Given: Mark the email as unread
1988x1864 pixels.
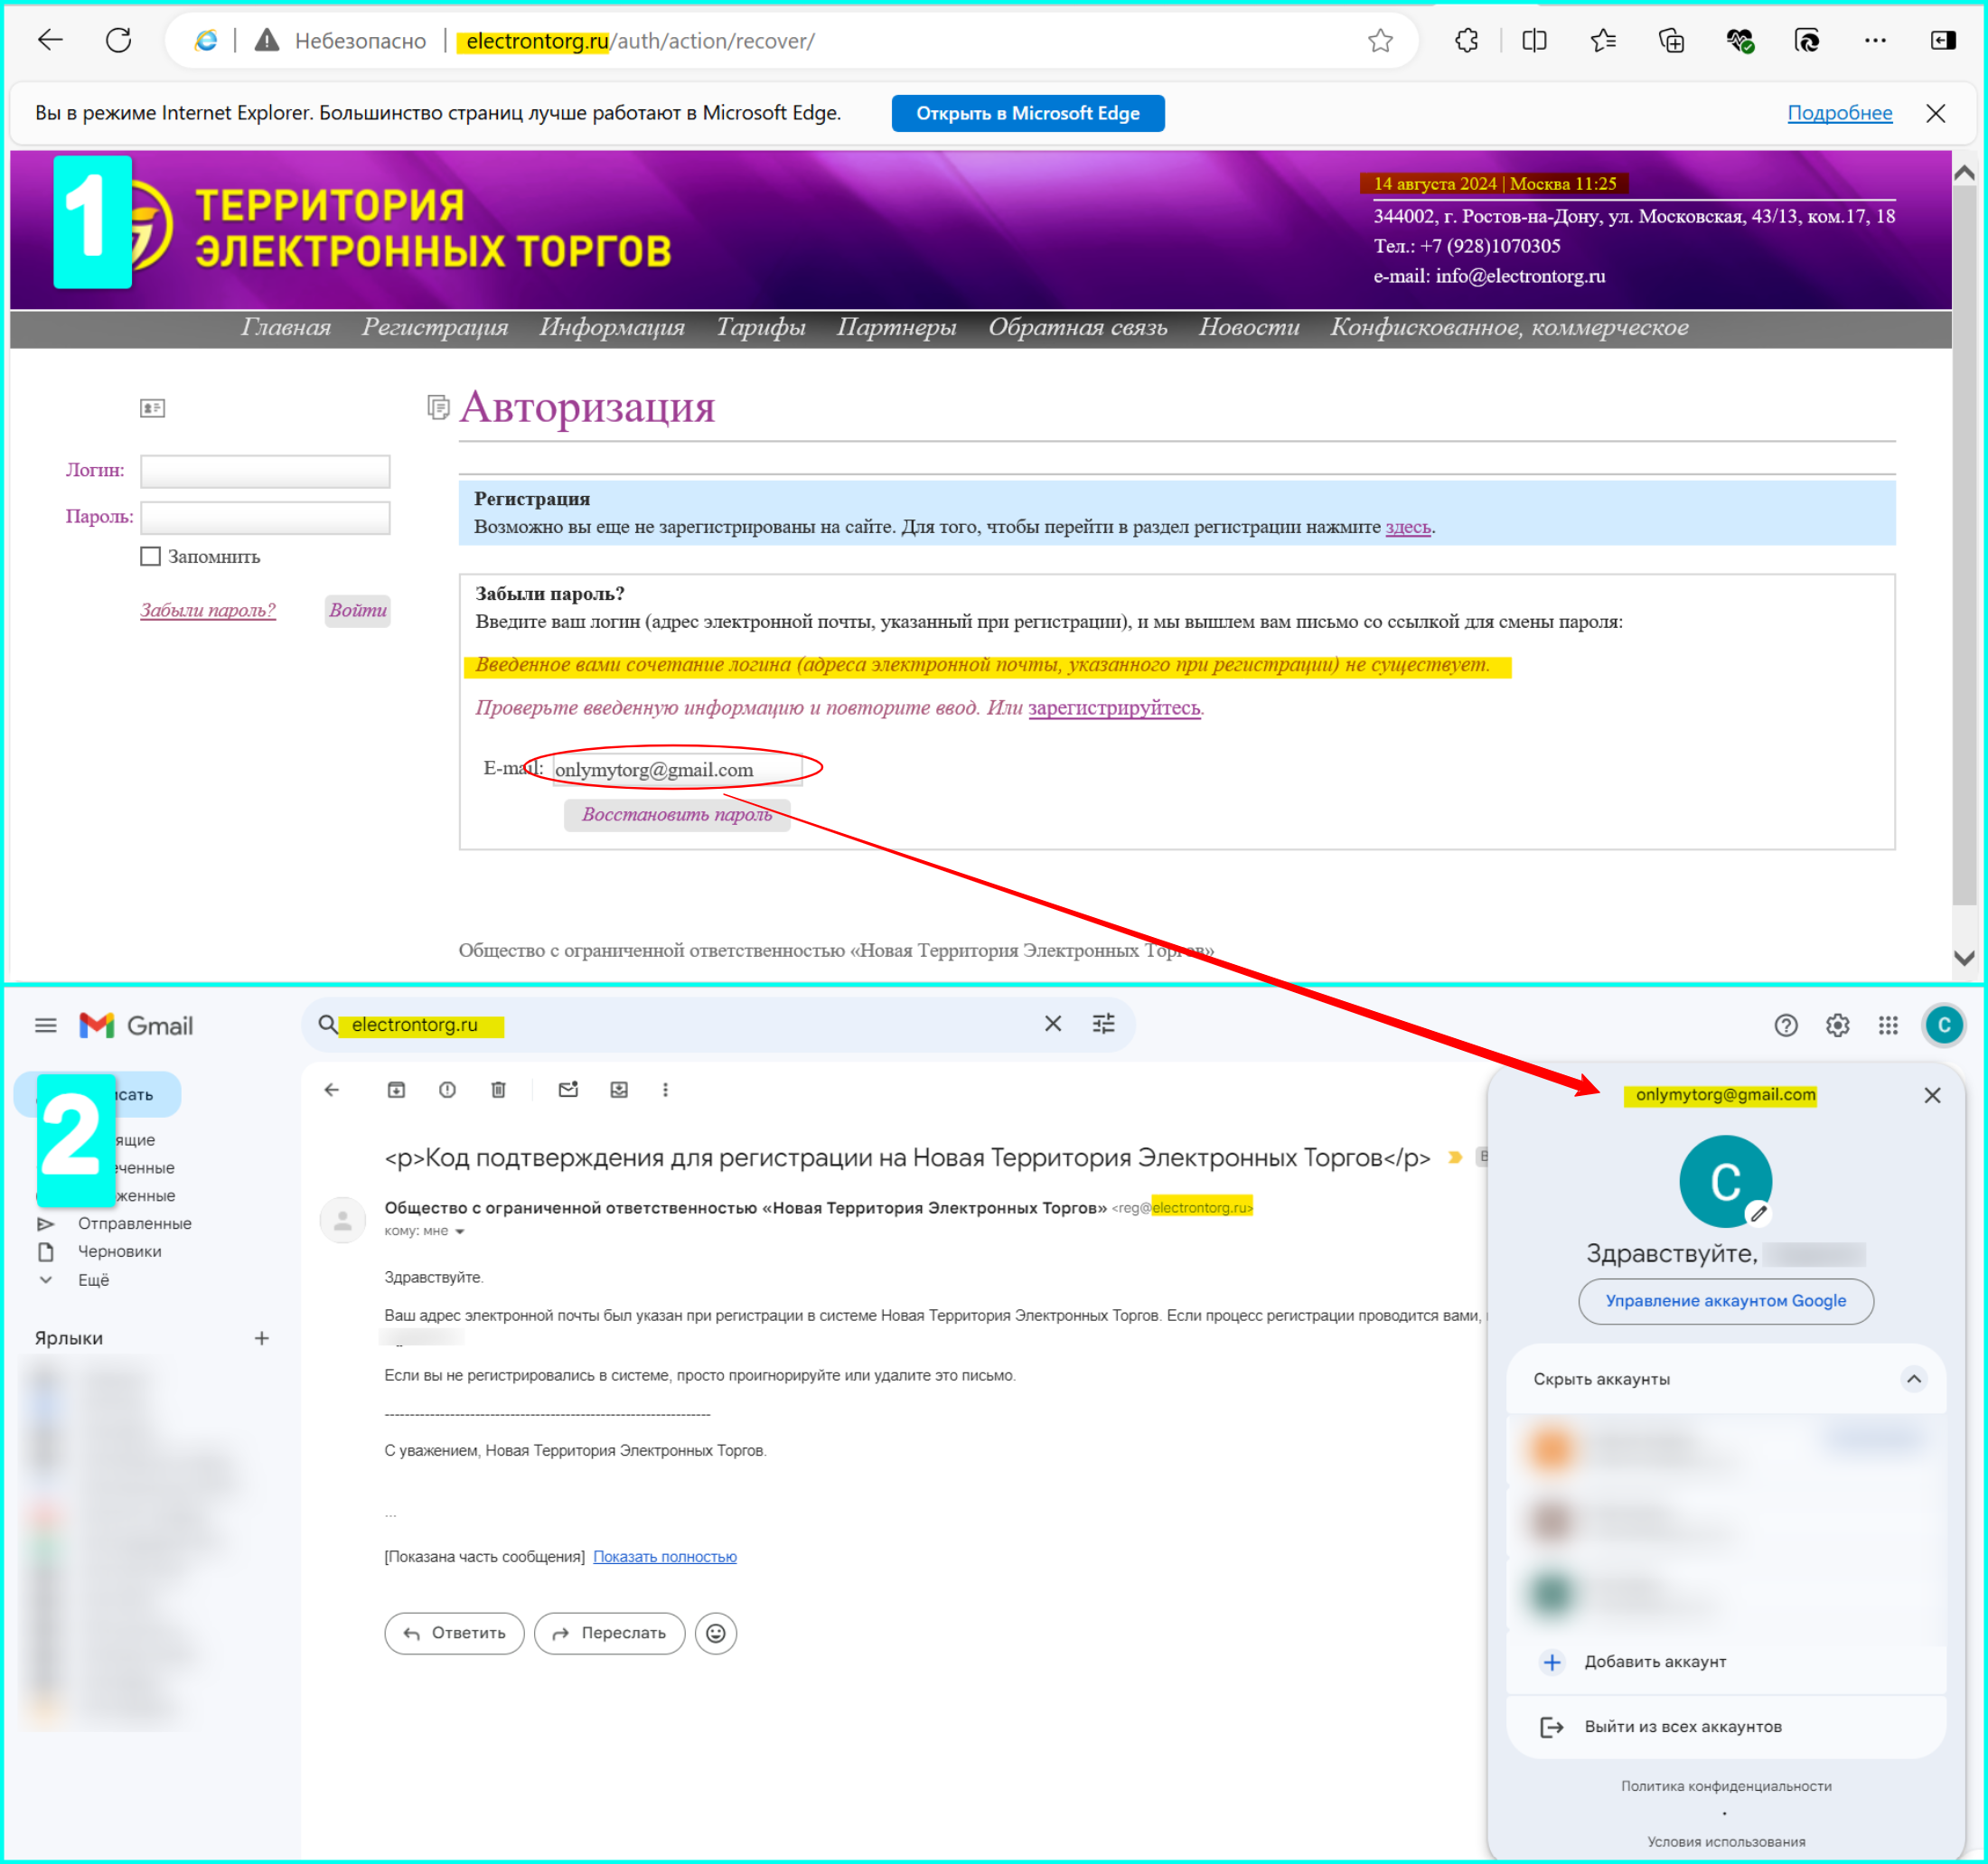Looking at the screenshot, I should [569, 1090].
